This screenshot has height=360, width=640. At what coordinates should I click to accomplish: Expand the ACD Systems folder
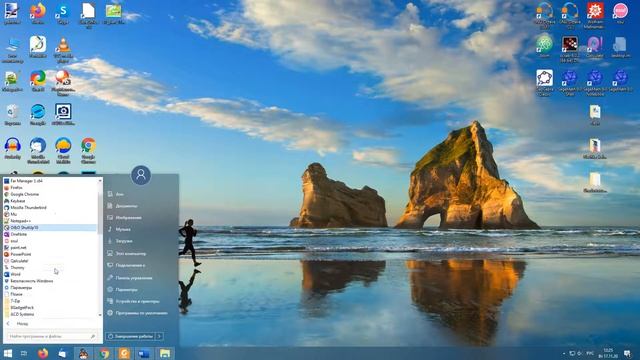(50, 314)
